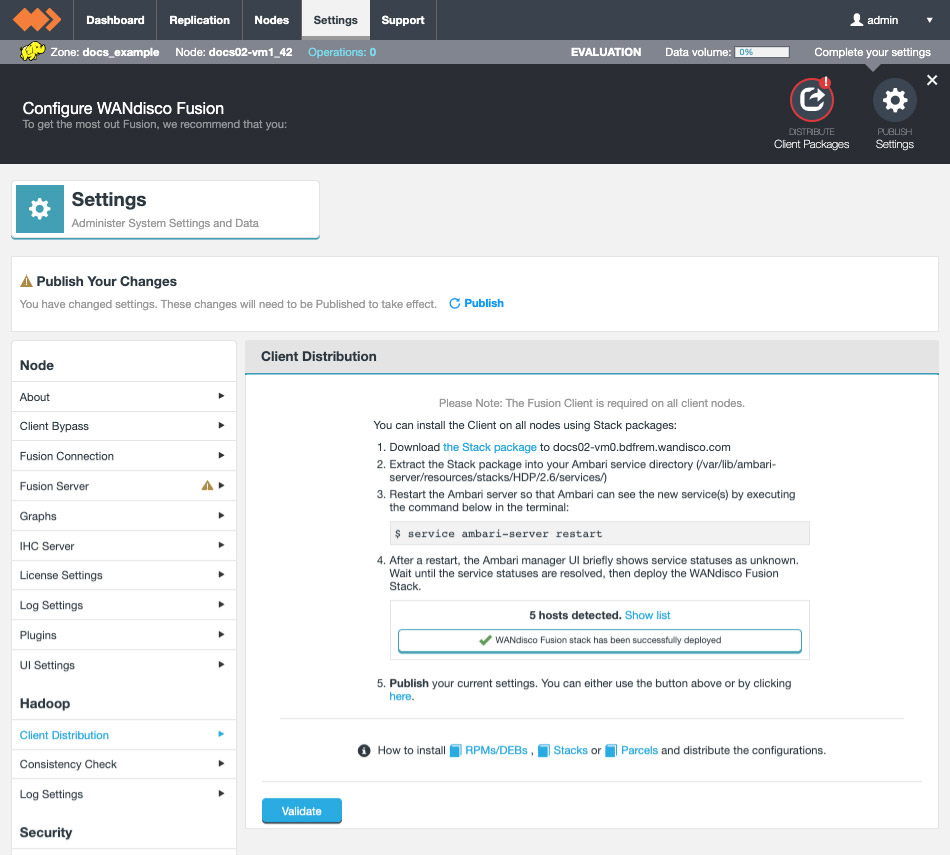Expand the License Settings arrow
This screenshot has width=950, height=855.
point(221,574)
